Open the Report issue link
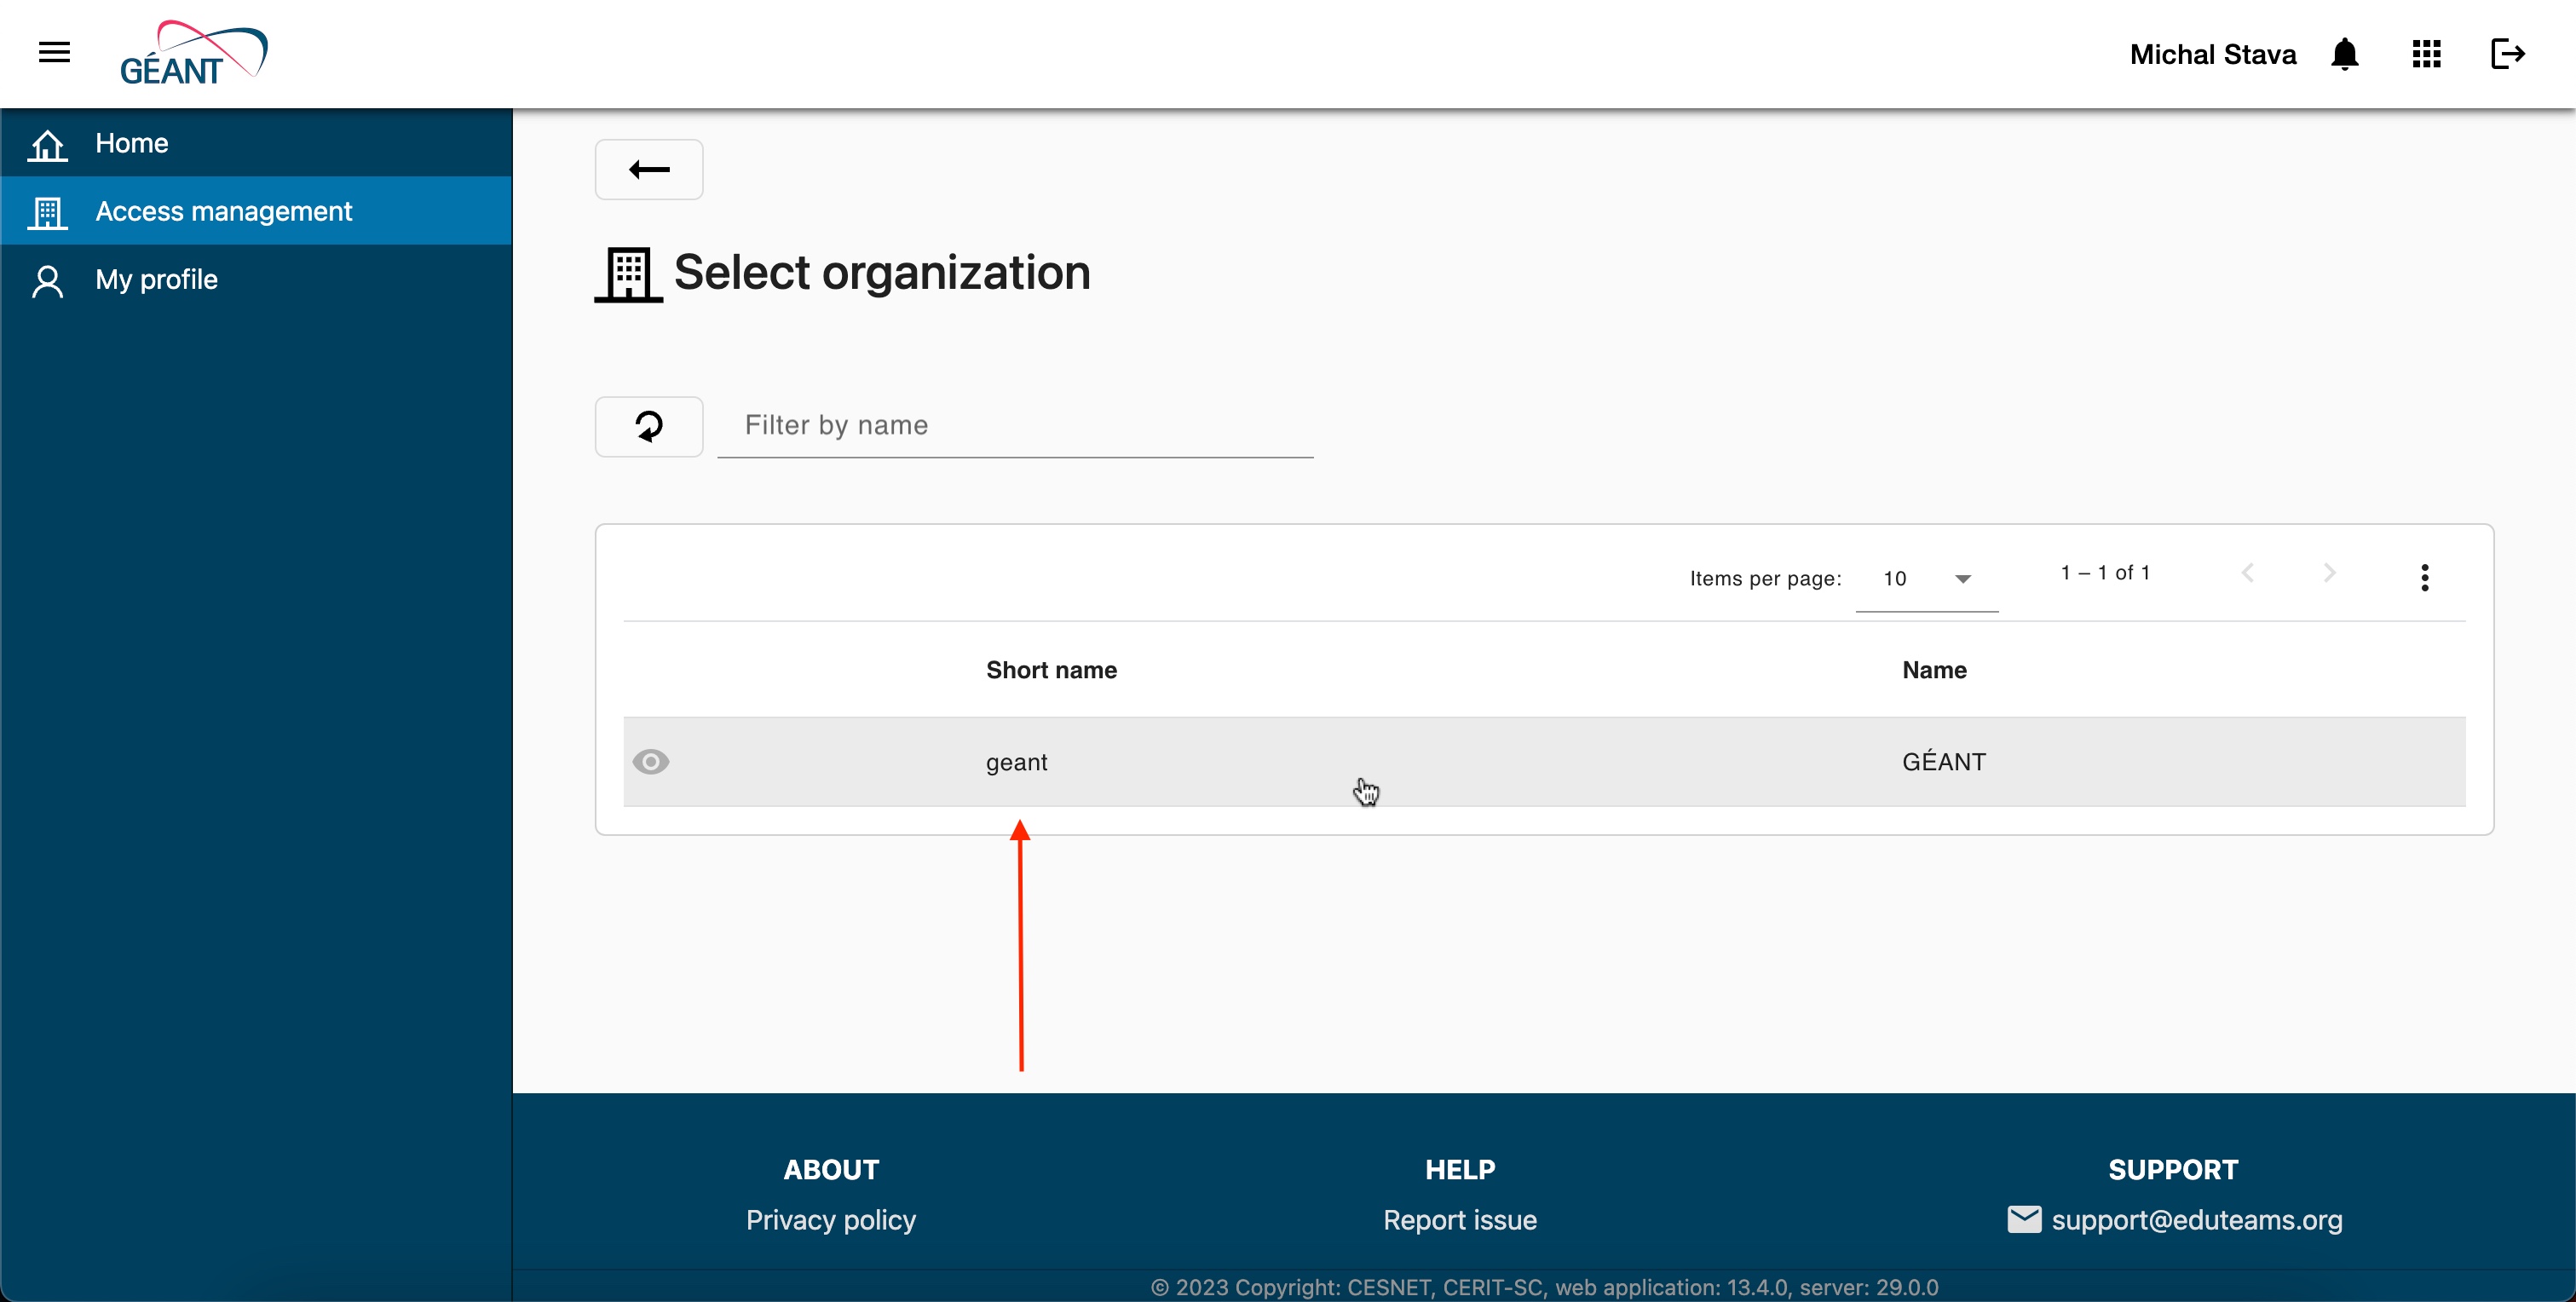The height and width of the screenshot is (1302, 2576). (1459, 1219)
